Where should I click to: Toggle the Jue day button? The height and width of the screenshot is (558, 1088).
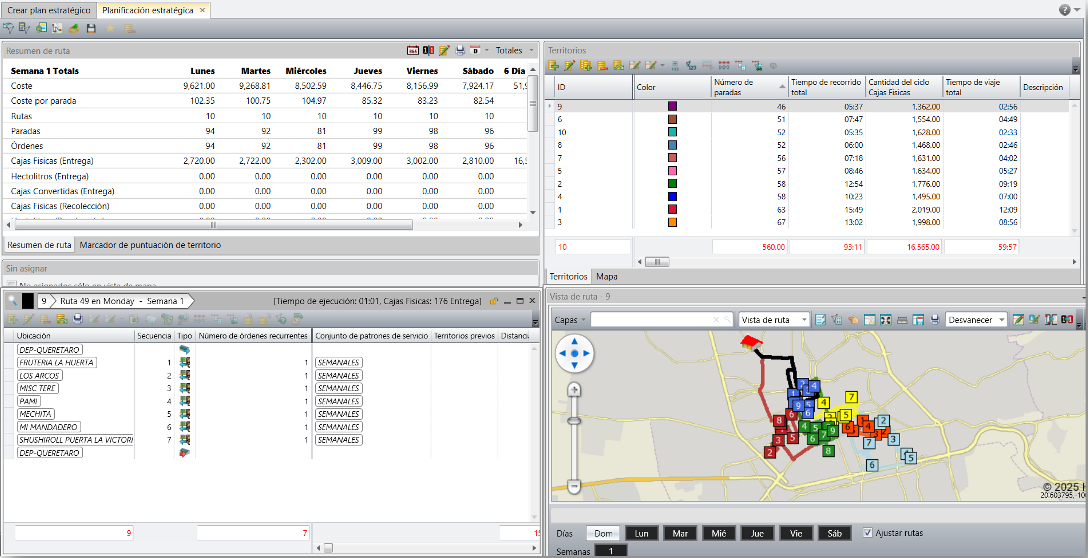click(757, 533)
